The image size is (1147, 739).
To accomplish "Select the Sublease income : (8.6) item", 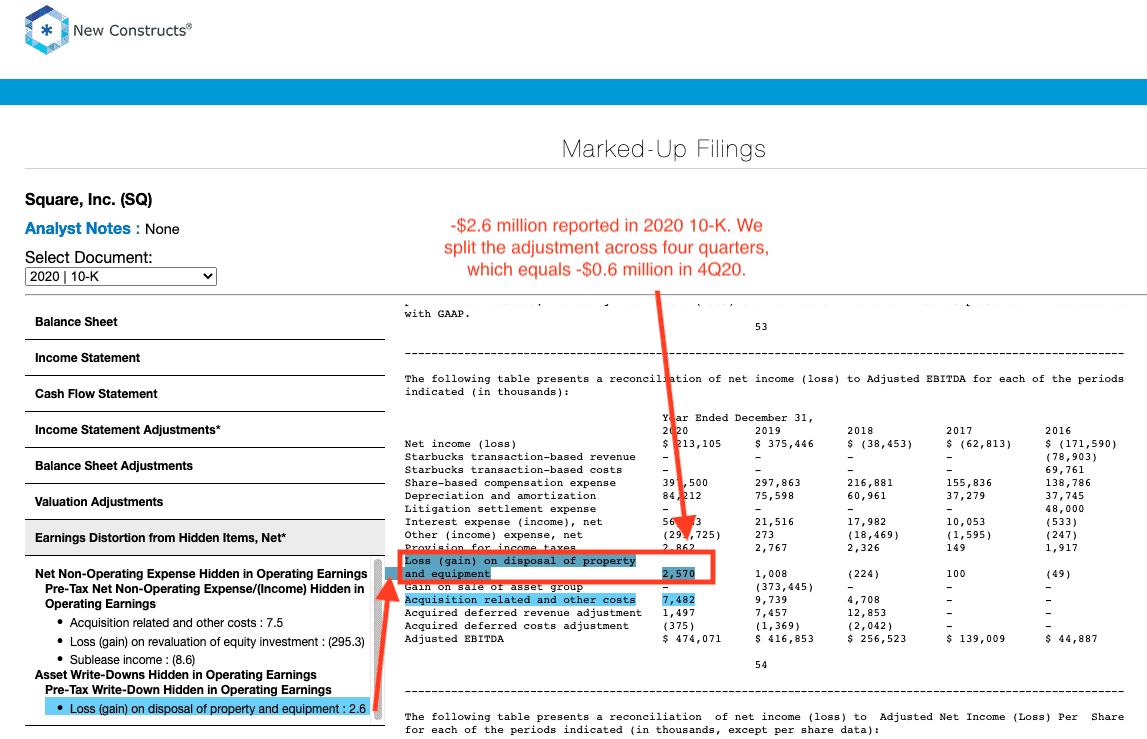I will [x=132, y=660].
